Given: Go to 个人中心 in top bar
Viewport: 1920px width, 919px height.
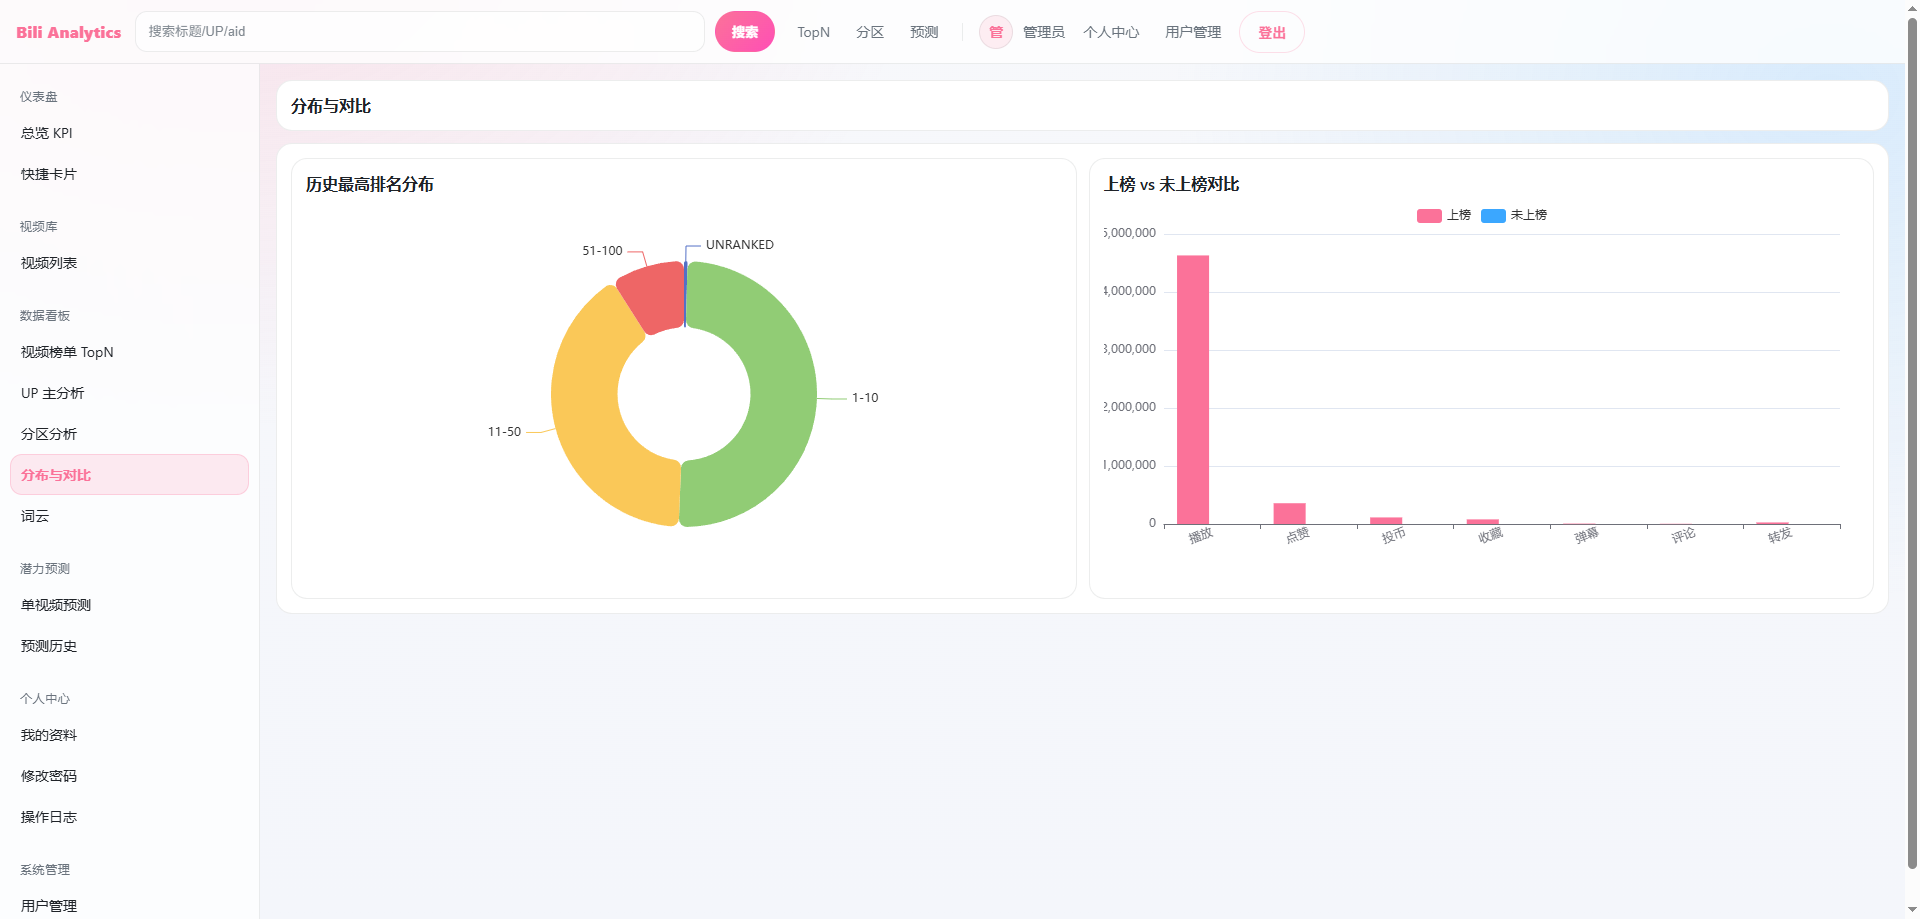Looking at the screenshot, I should [1110, 32].
